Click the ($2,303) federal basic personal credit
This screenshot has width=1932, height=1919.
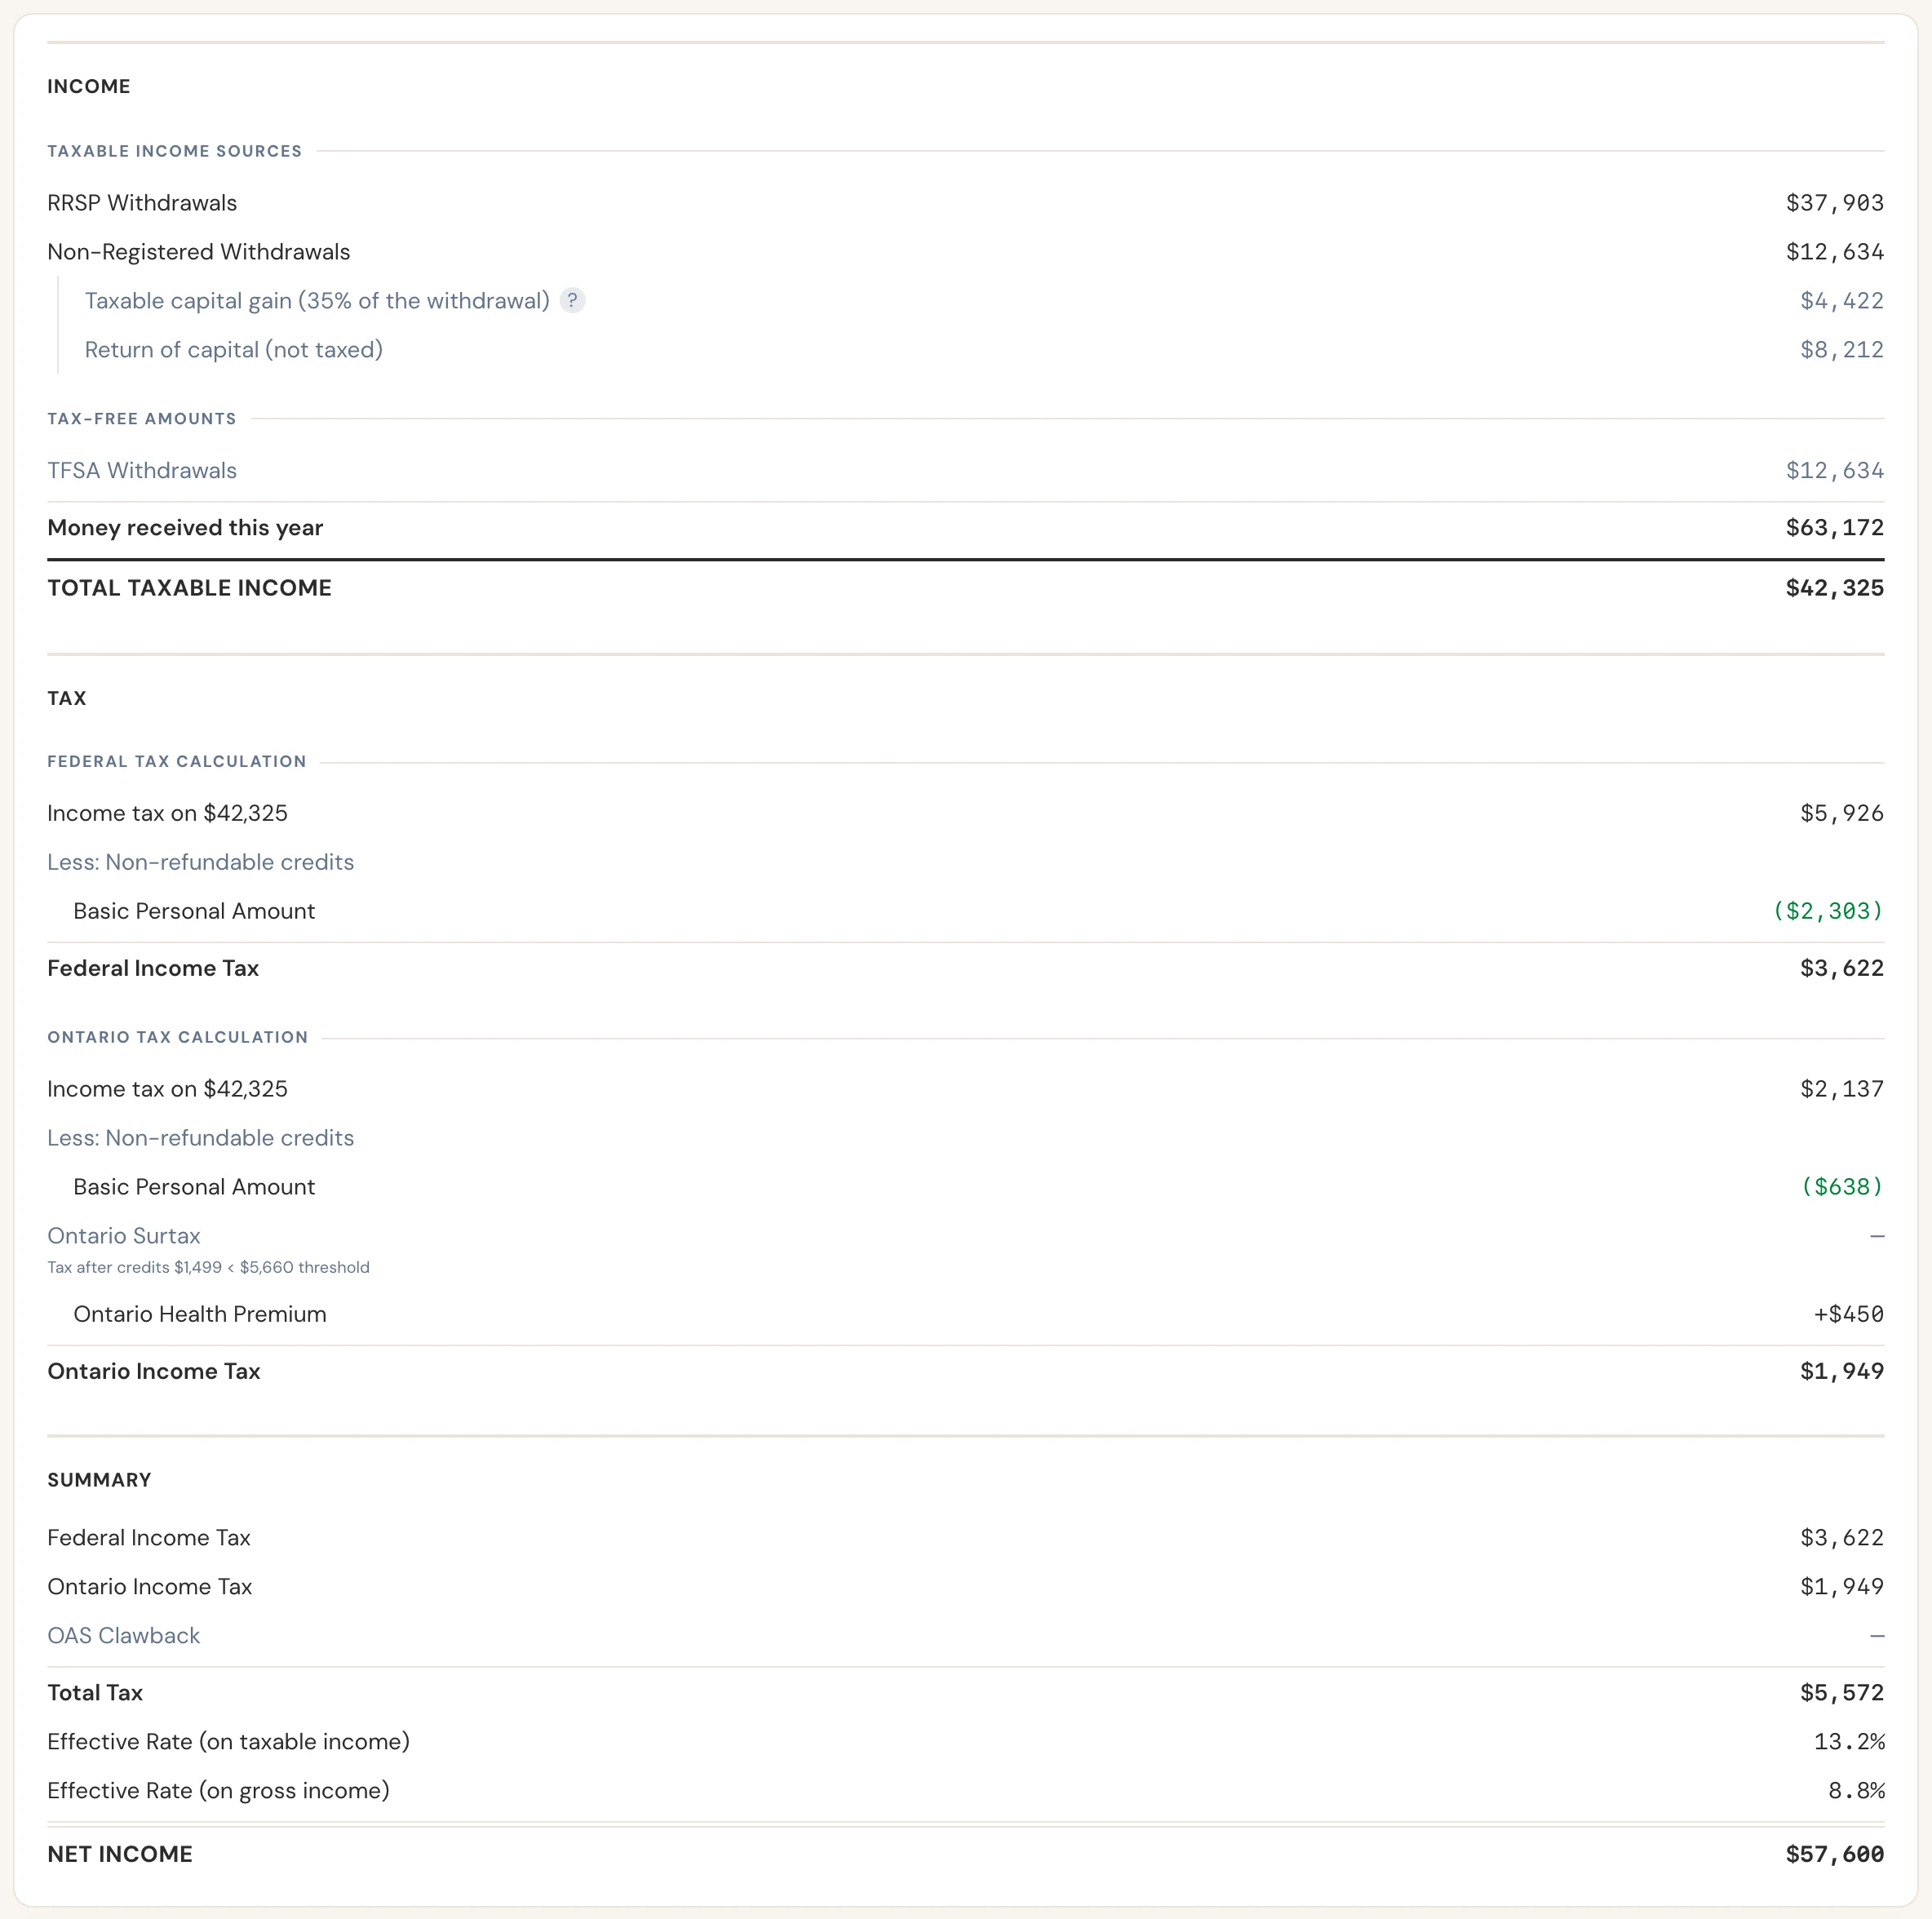tap(1827, 911)
